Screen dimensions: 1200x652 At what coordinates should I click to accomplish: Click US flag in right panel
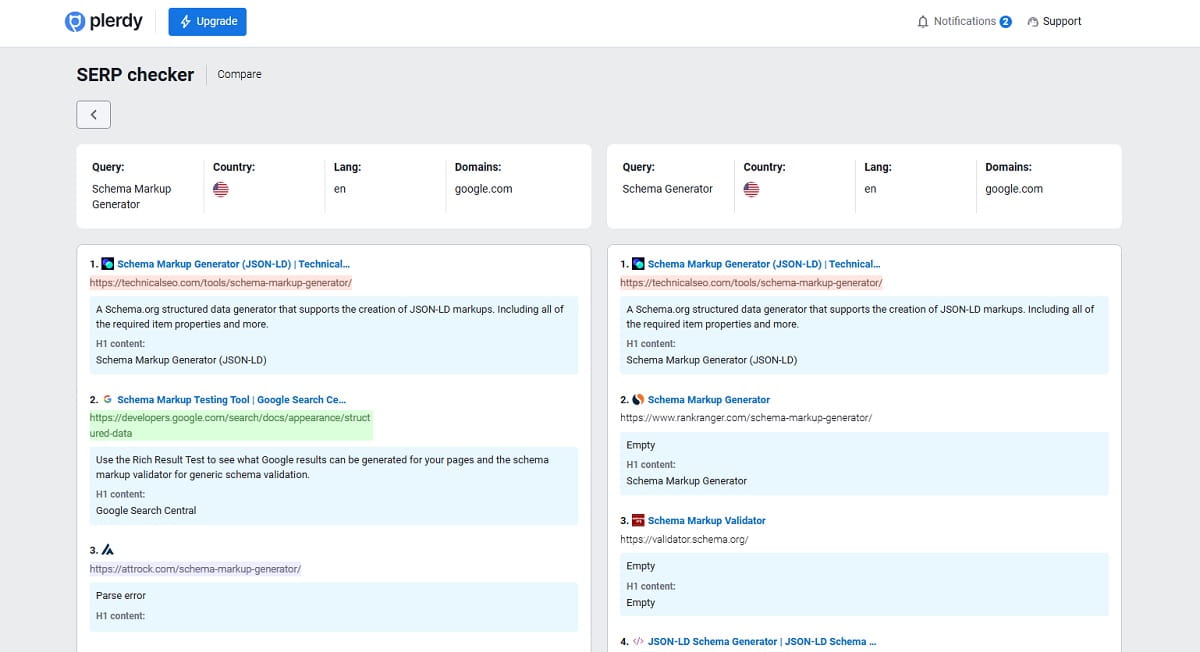[x=751, y=189]
